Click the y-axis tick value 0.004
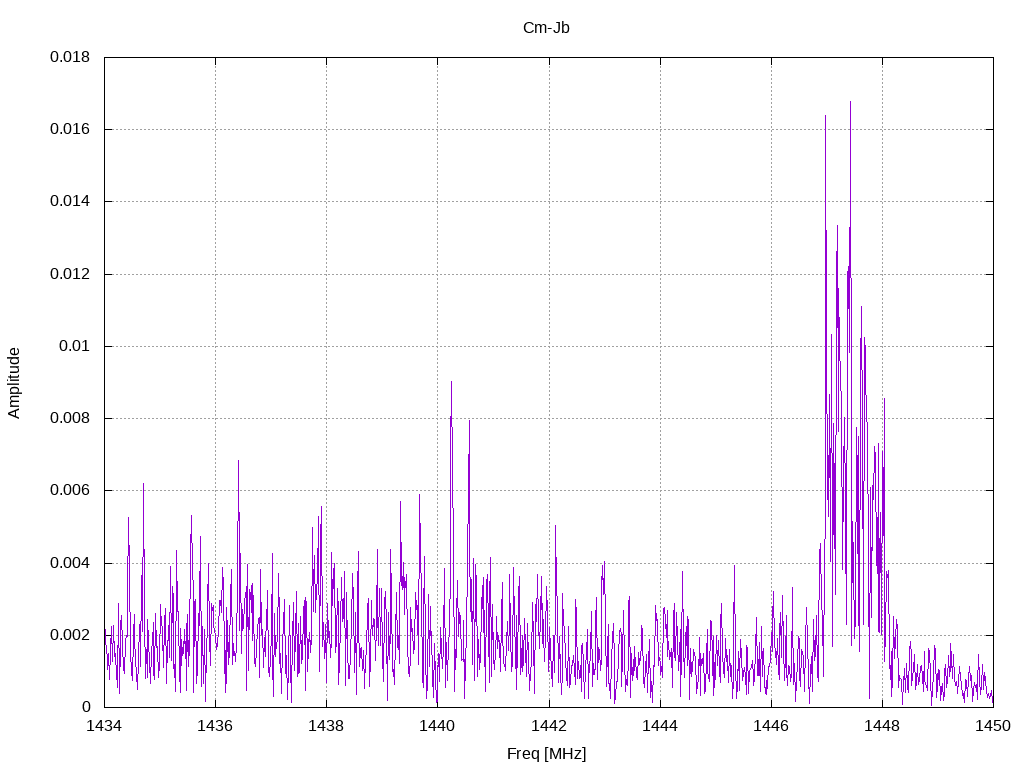1024x768 pixels. (70, 563)
